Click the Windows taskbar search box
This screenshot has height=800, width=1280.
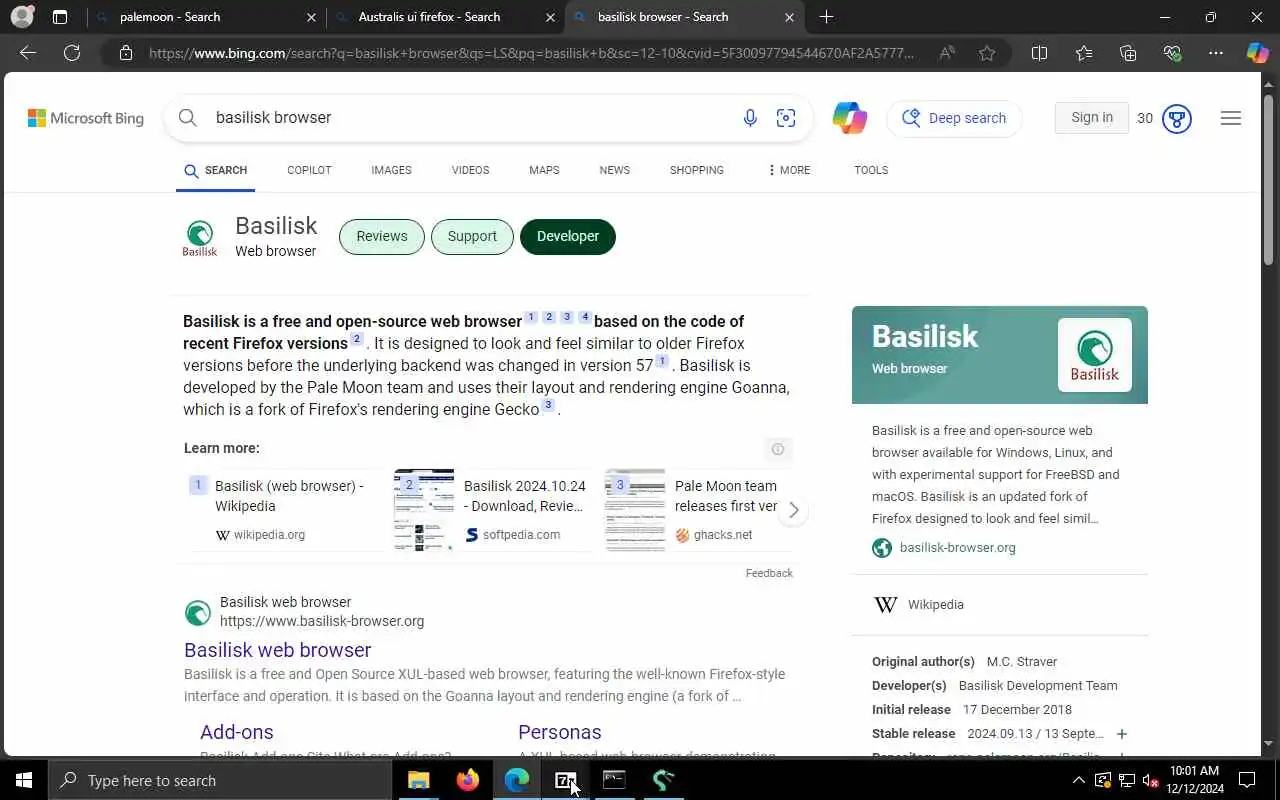[x=220, y=780]
